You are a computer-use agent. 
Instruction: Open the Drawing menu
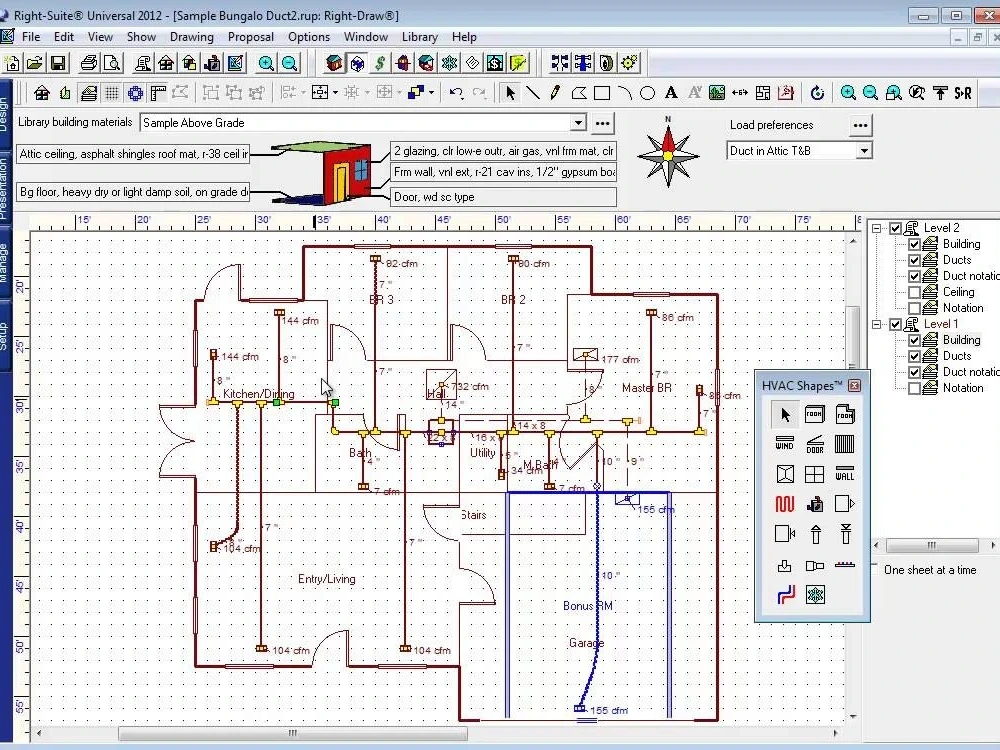[191, 37]
